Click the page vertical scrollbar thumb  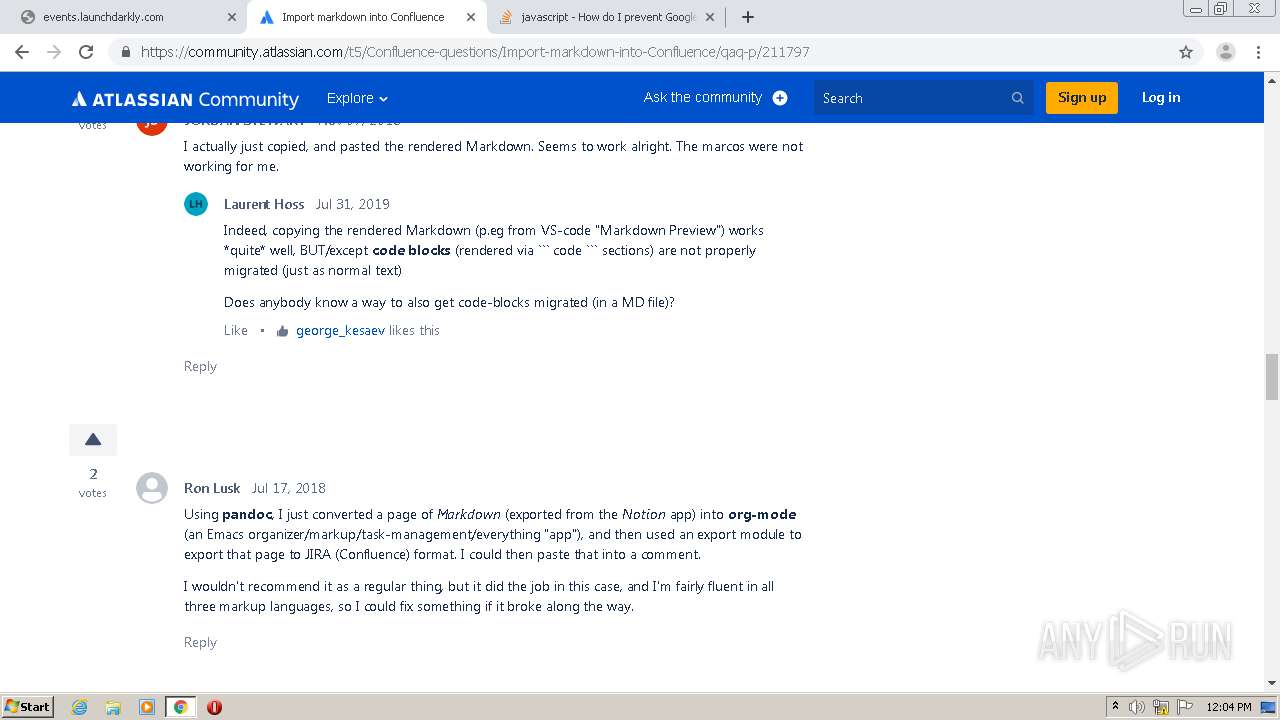(x=1272, y=376)
